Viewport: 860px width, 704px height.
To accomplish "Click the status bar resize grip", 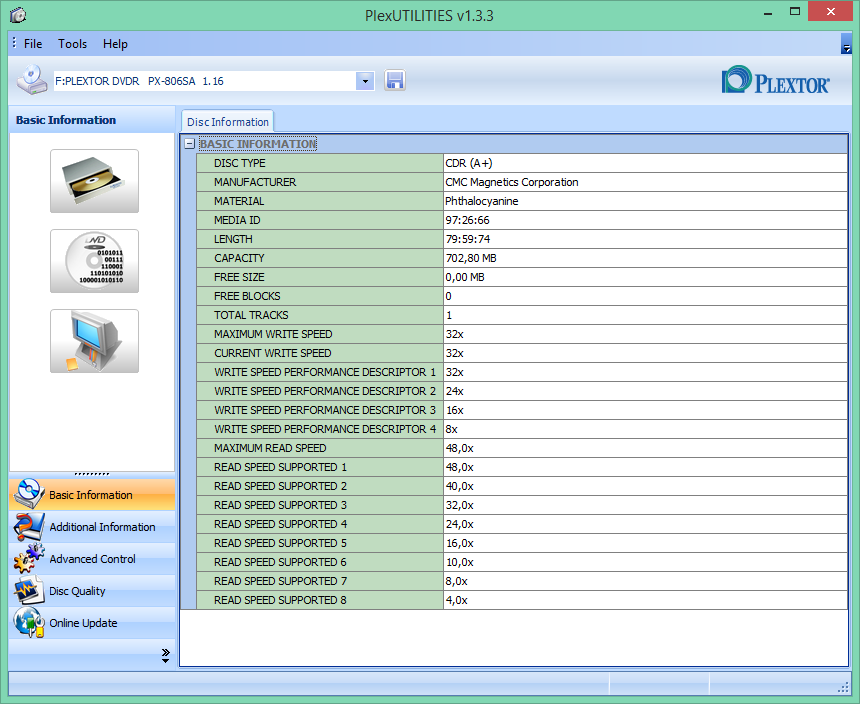I will pos(843,688).
